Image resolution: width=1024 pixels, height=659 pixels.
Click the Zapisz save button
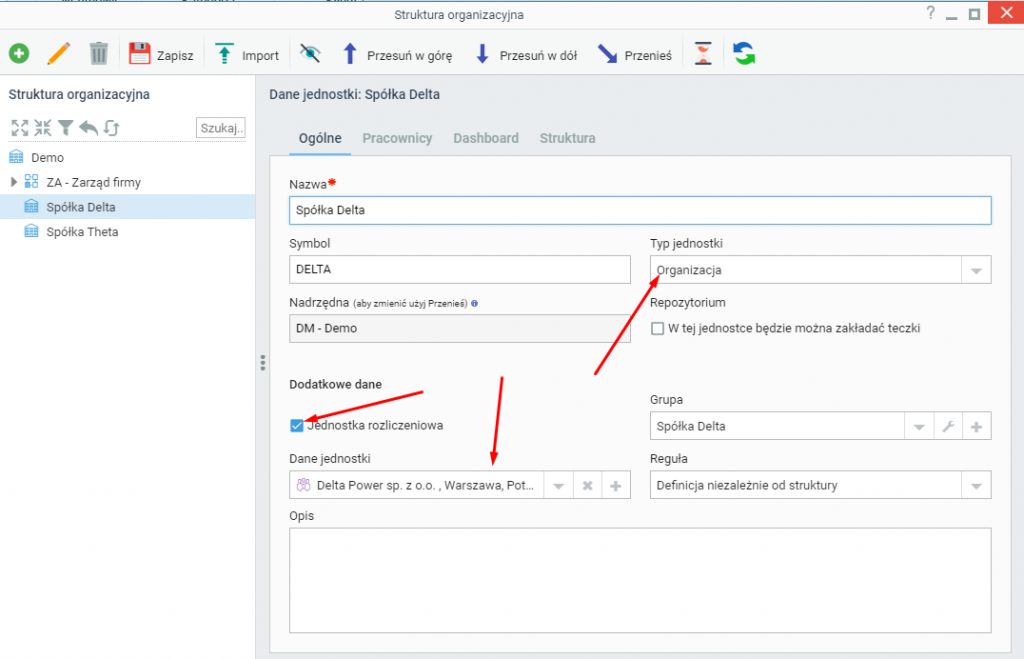point(162,55)
